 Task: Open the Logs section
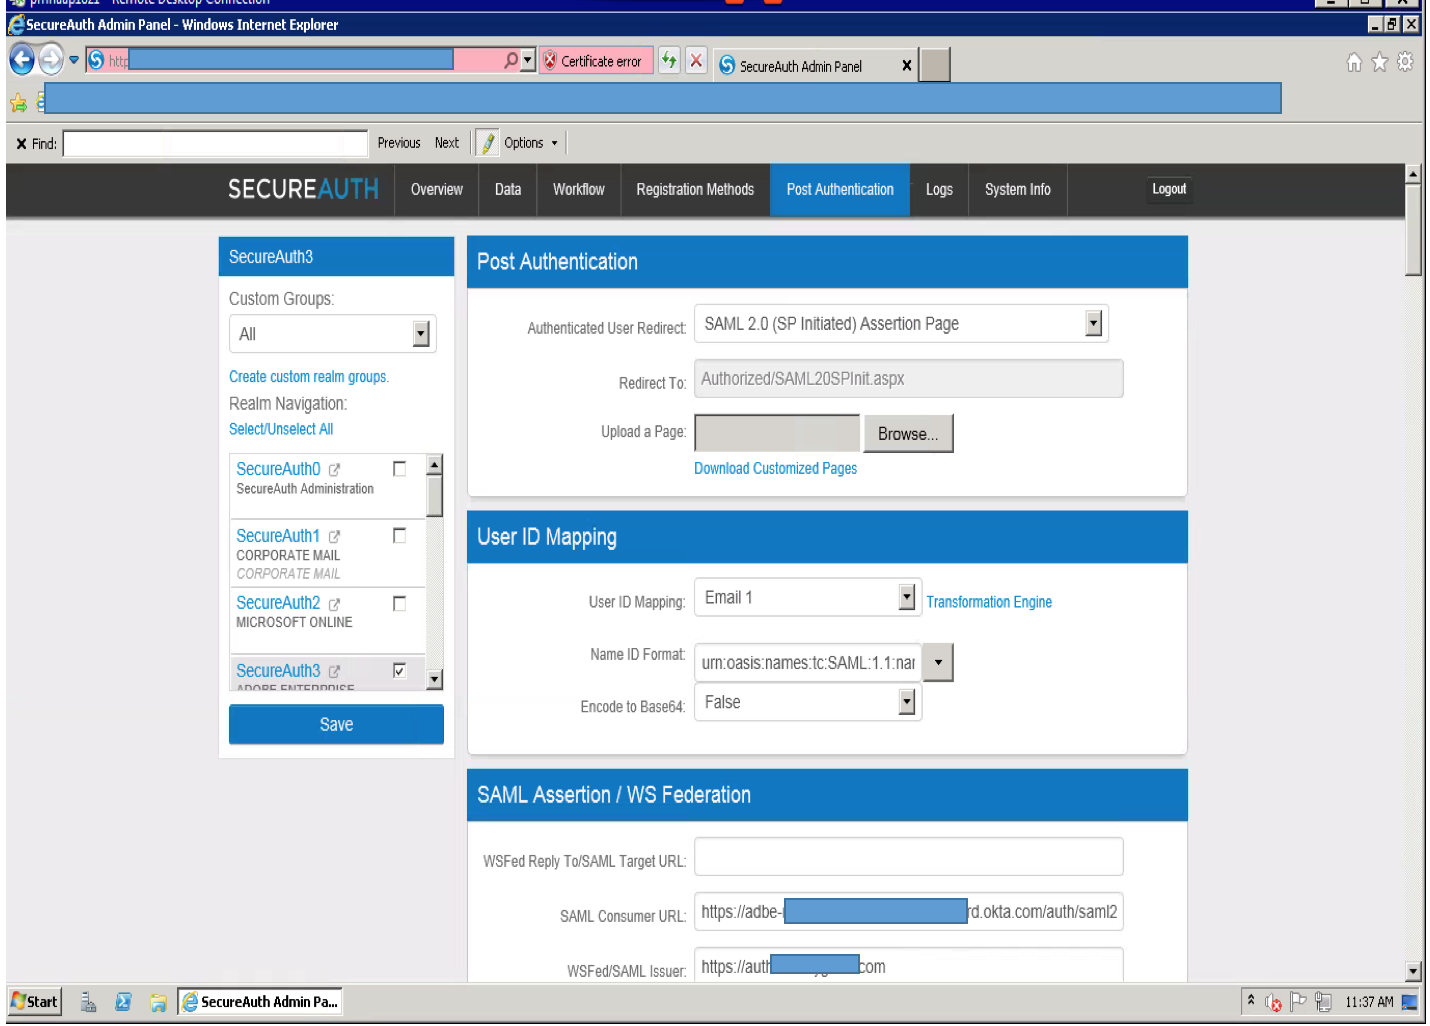click(938, 189)
